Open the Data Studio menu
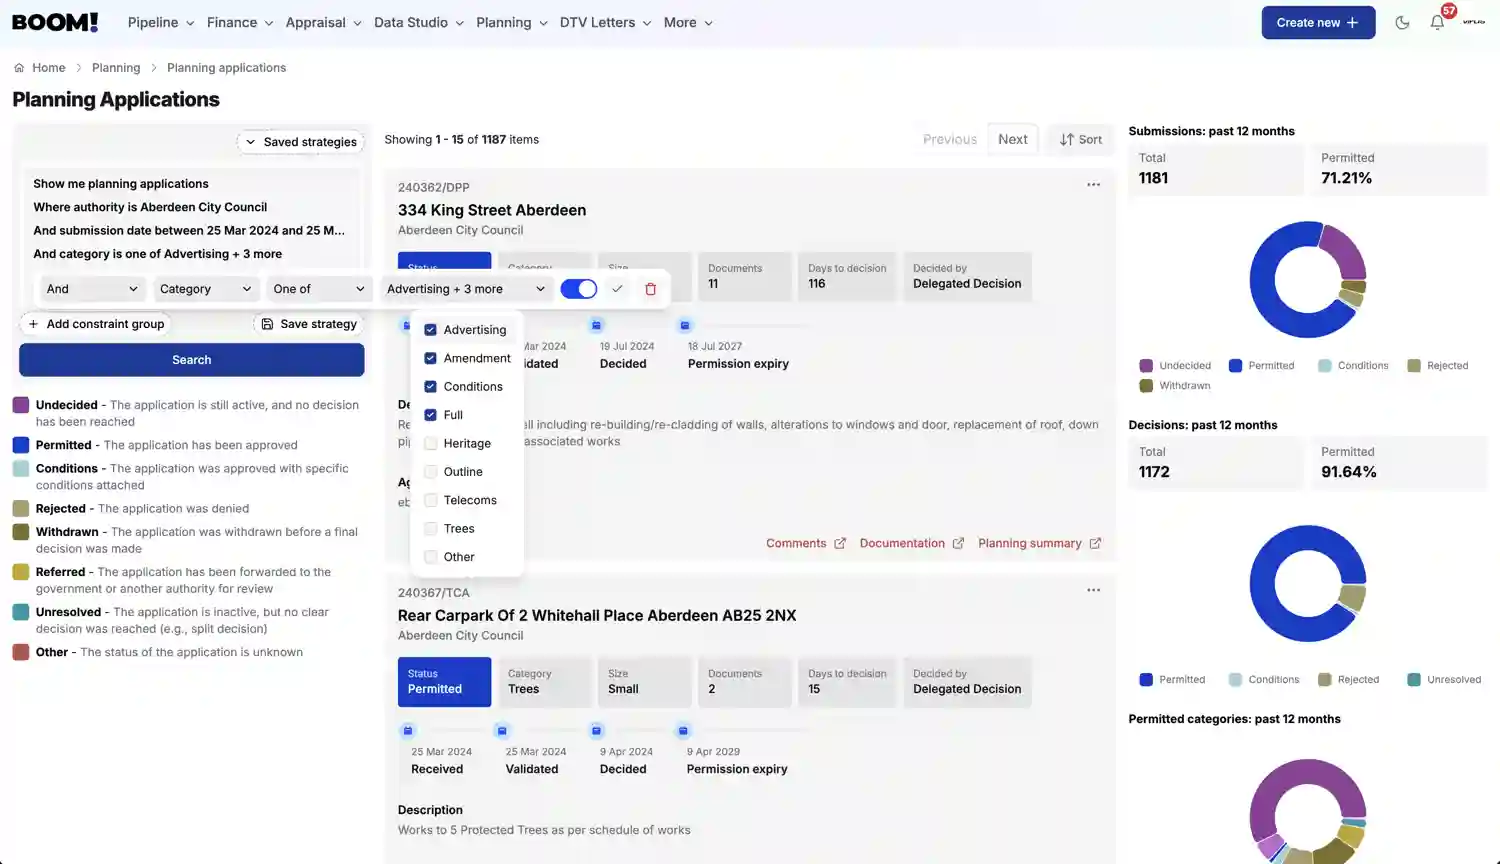The width and height of the screenshot is (1500, 864). [x=419, y=22]
